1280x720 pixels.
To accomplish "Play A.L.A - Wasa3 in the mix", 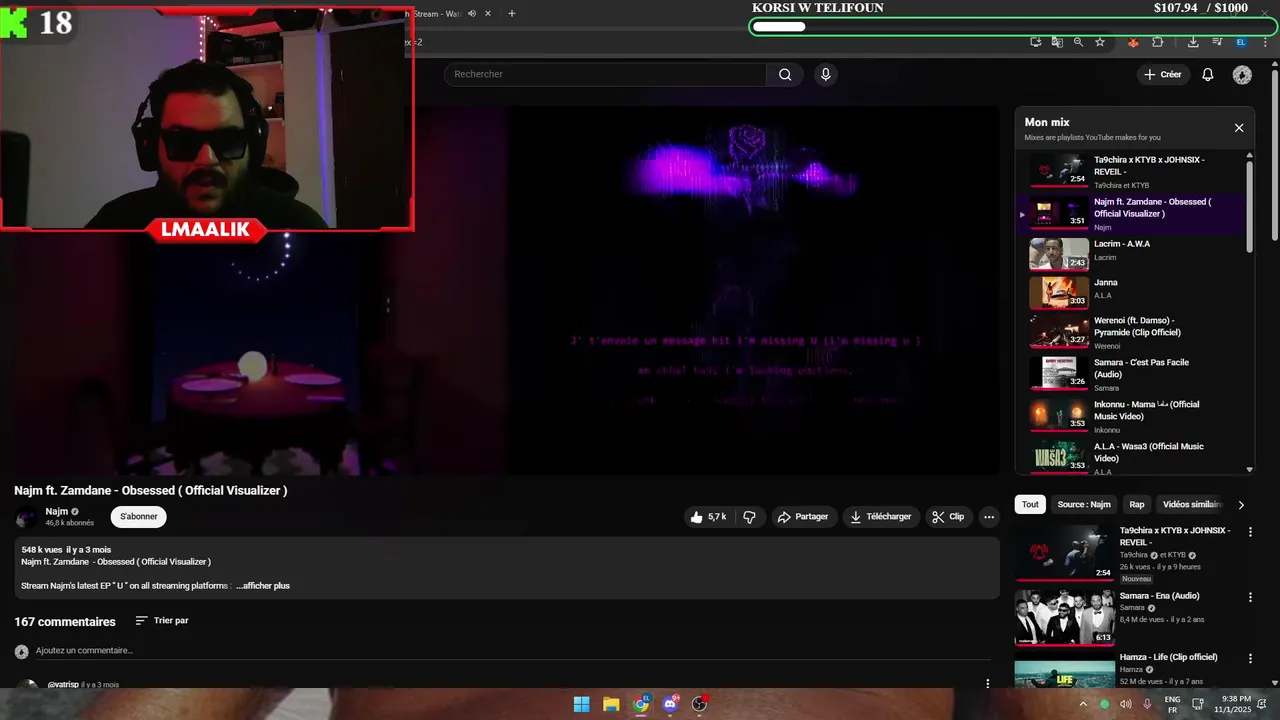I will [1130, 458].
